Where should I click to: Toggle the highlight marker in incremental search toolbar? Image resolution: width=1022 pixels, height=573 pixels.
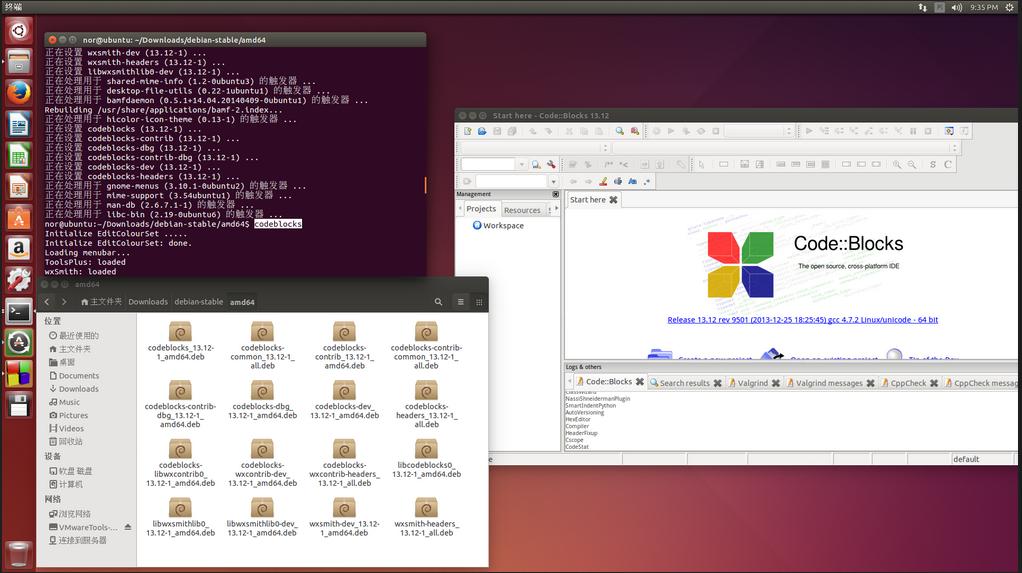[x=603, y=181]
